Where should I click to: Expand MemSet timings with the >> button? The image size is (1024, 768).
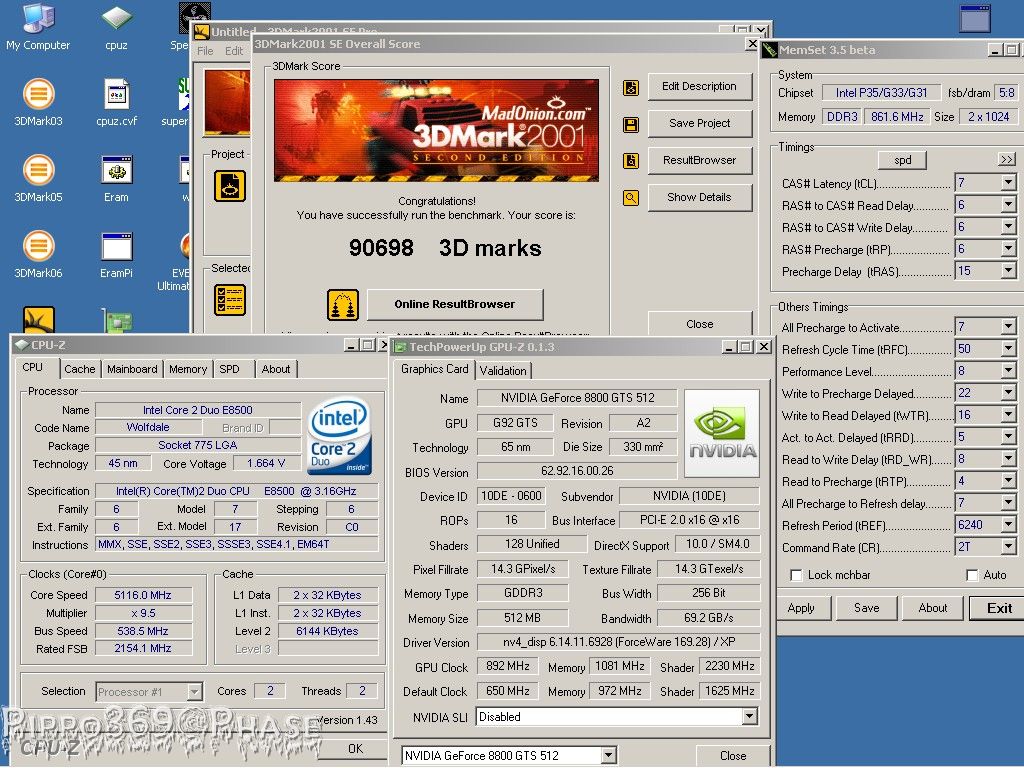(x=1006, y=159)
